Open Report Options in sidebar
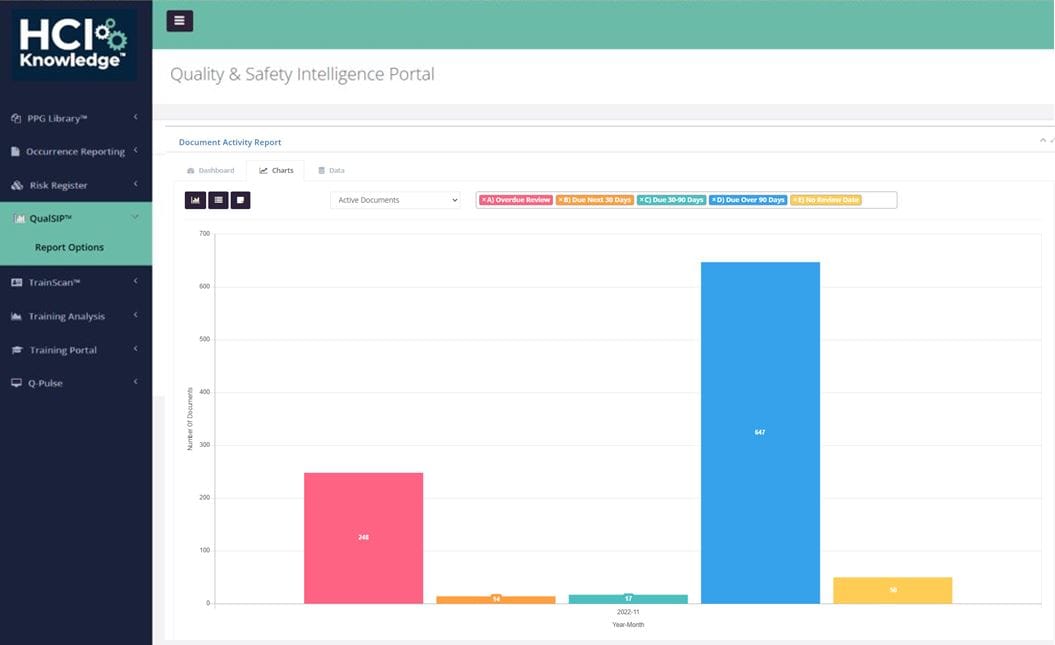1055x645 pixels. 69,247
